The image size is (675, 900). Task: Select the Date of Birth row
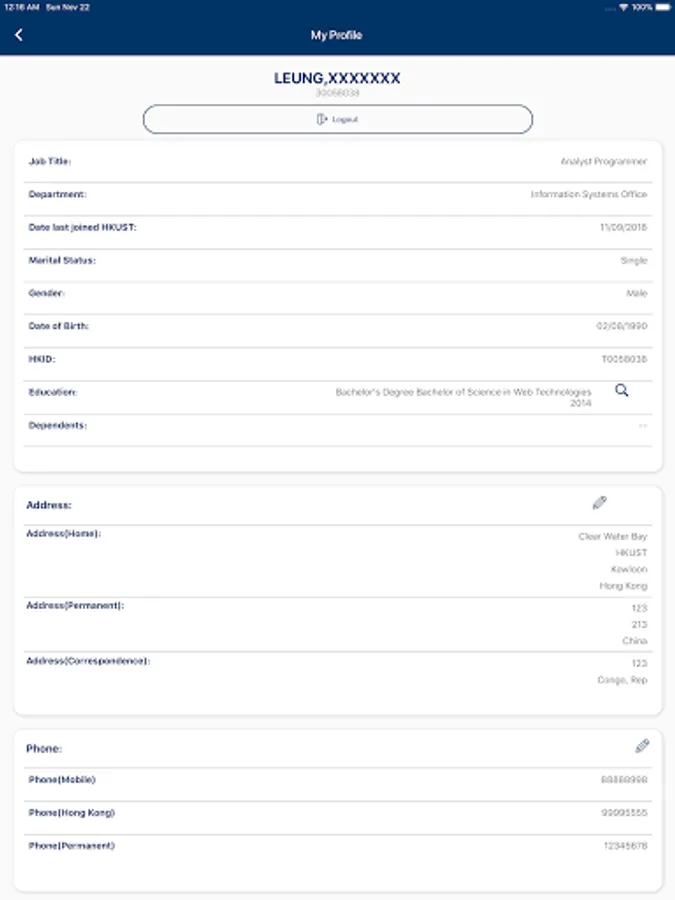click(338, 326)
